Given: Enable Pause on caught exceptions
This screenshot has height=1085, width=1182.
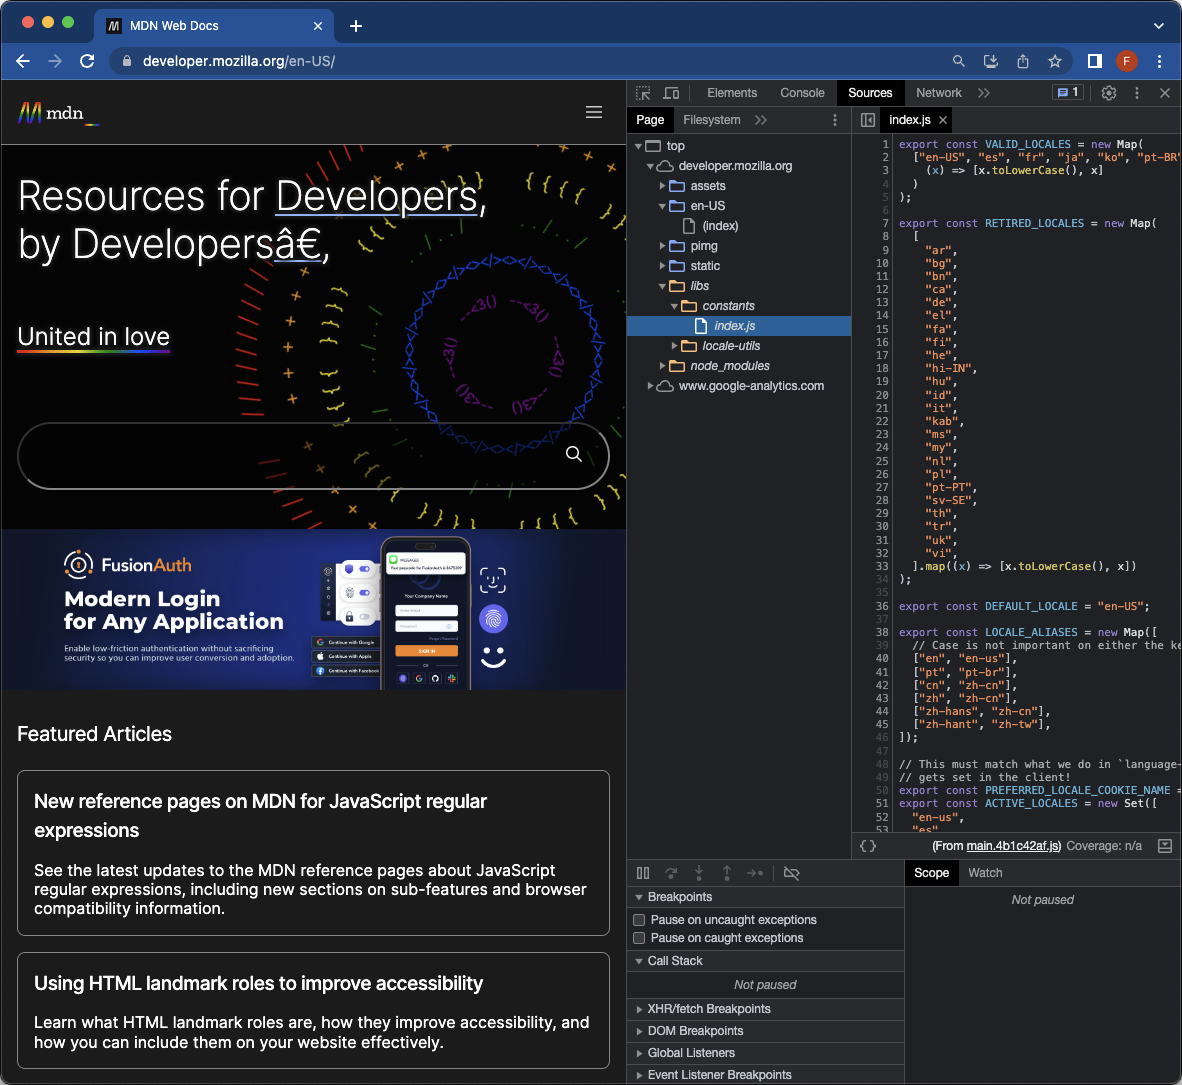Looking at the screenshot, I should [x=639, y=938].
